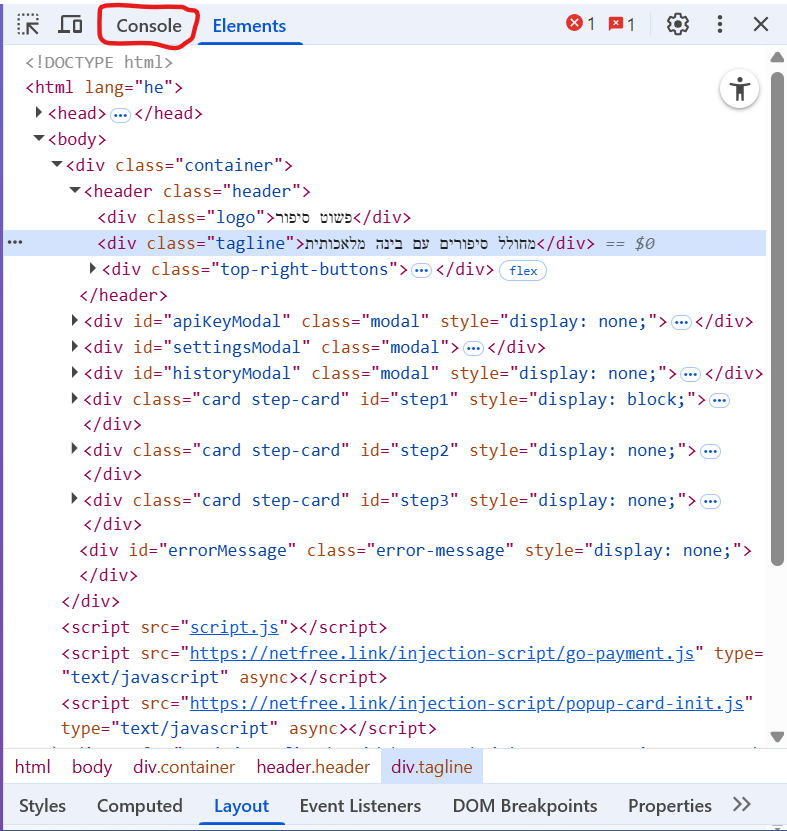Expand the step1 card div
This screenshot has height=831, width=787.
75,398
